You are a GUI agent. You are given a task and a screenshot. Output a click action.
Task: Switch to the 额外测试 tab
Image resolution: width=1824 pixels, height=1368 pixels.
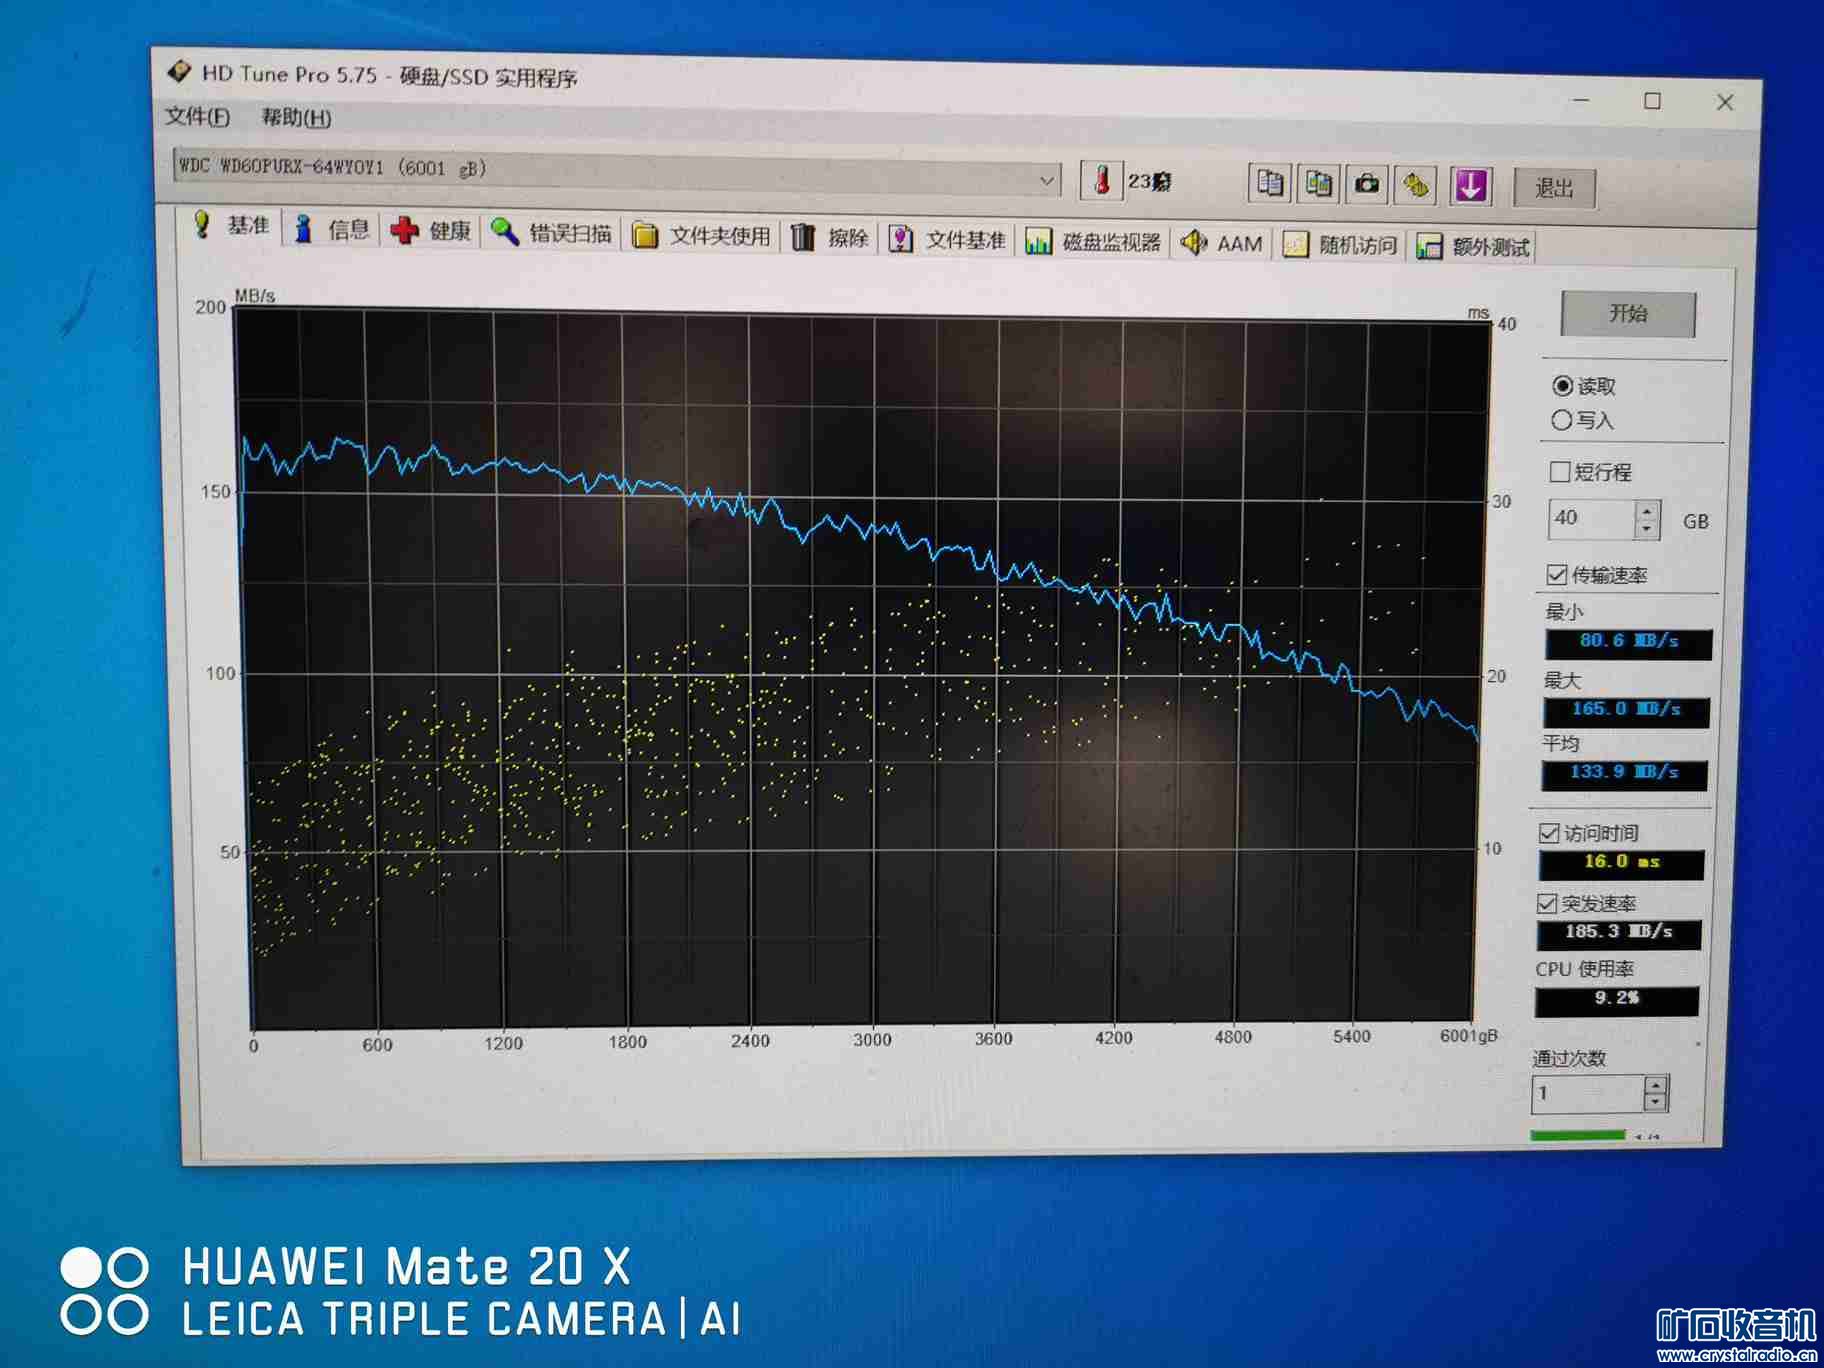pyautogui.click(x=1472, y=247)
